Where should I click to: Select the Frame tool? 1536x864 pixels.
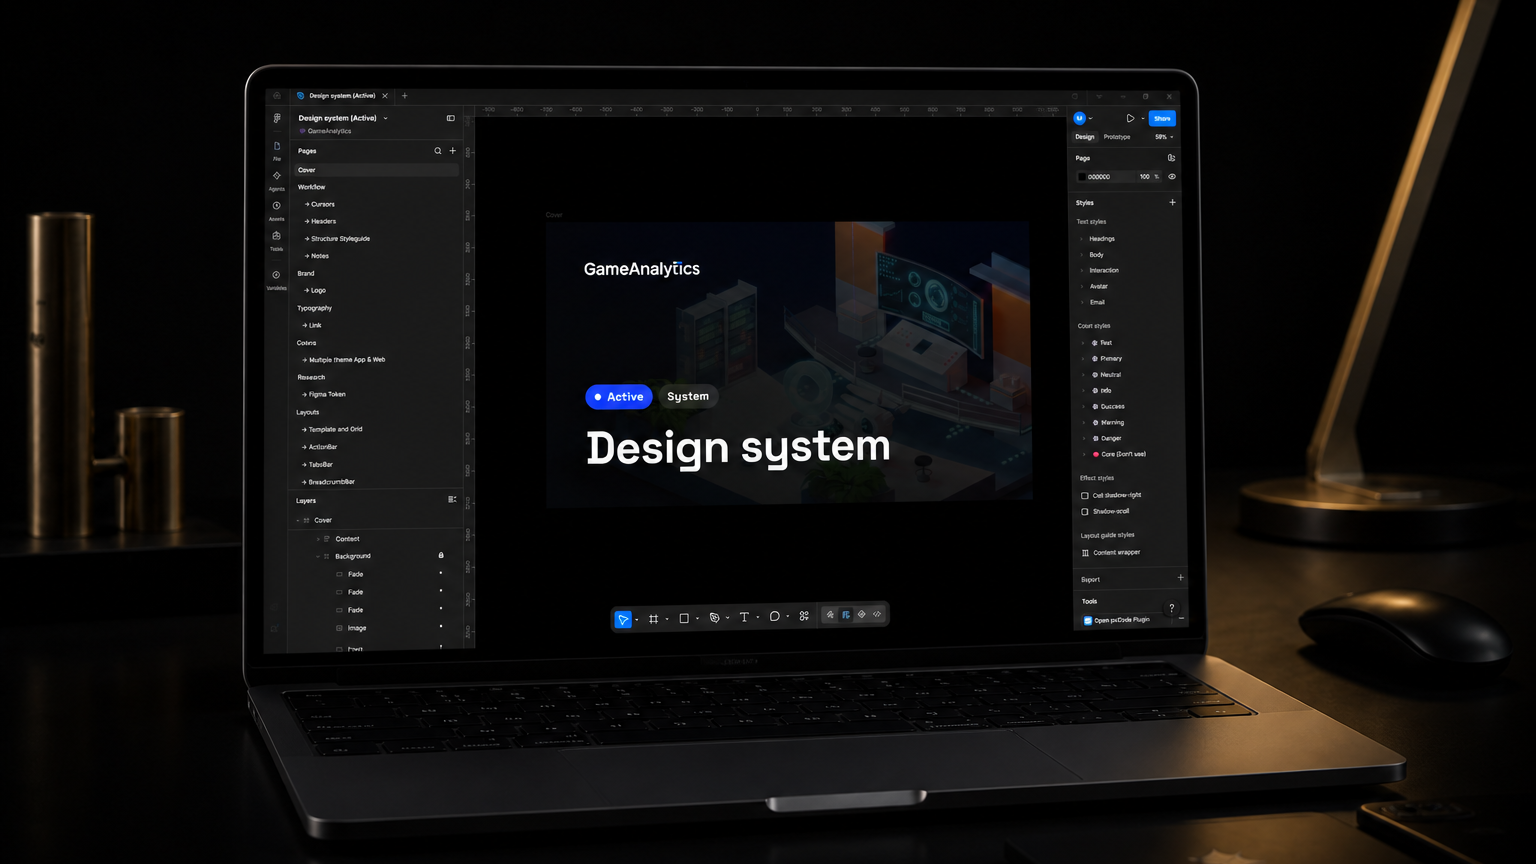[x=653, y=619]
